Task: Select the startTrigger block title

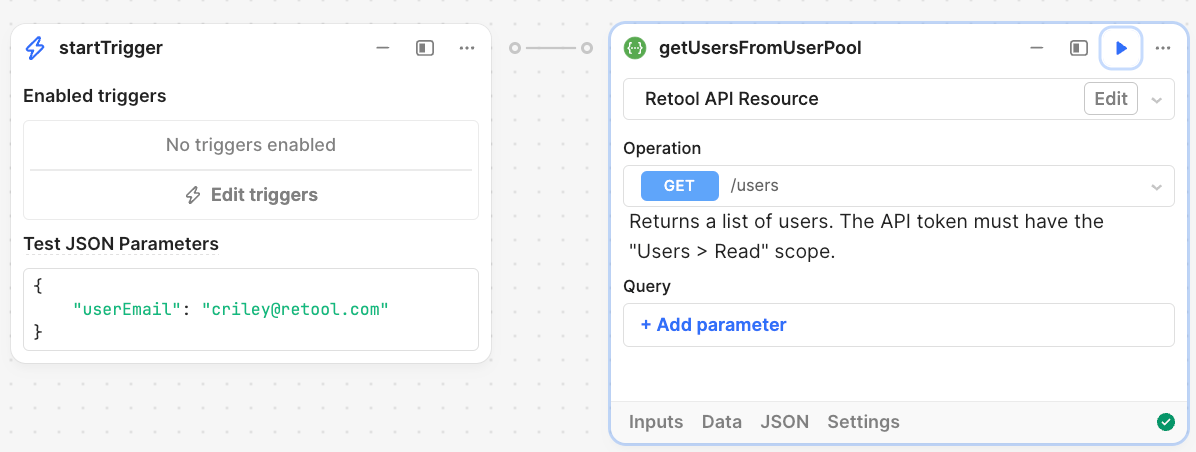Action: [111, 48]
